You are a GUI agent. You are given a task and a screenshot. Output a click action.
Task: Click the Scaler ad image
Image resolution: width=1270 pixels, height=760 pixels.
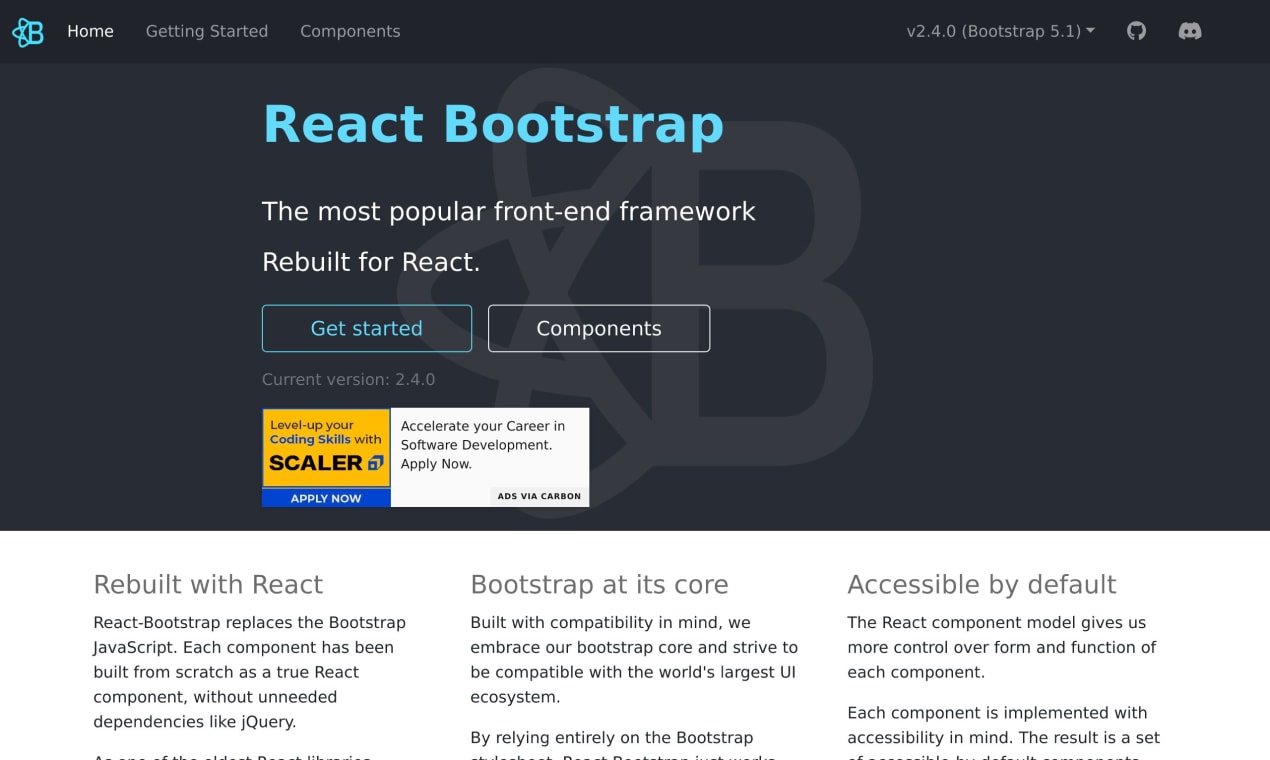click(326, 457)
